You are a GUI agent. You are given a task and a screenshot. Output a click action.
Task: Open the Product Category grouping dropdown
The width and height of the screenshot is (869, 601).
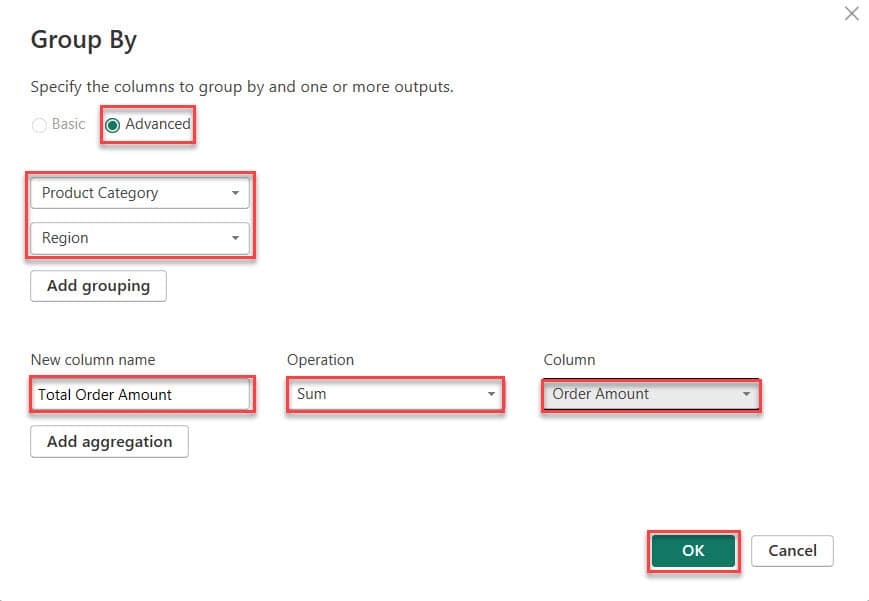pyautogui.click(x=140, y=193)
